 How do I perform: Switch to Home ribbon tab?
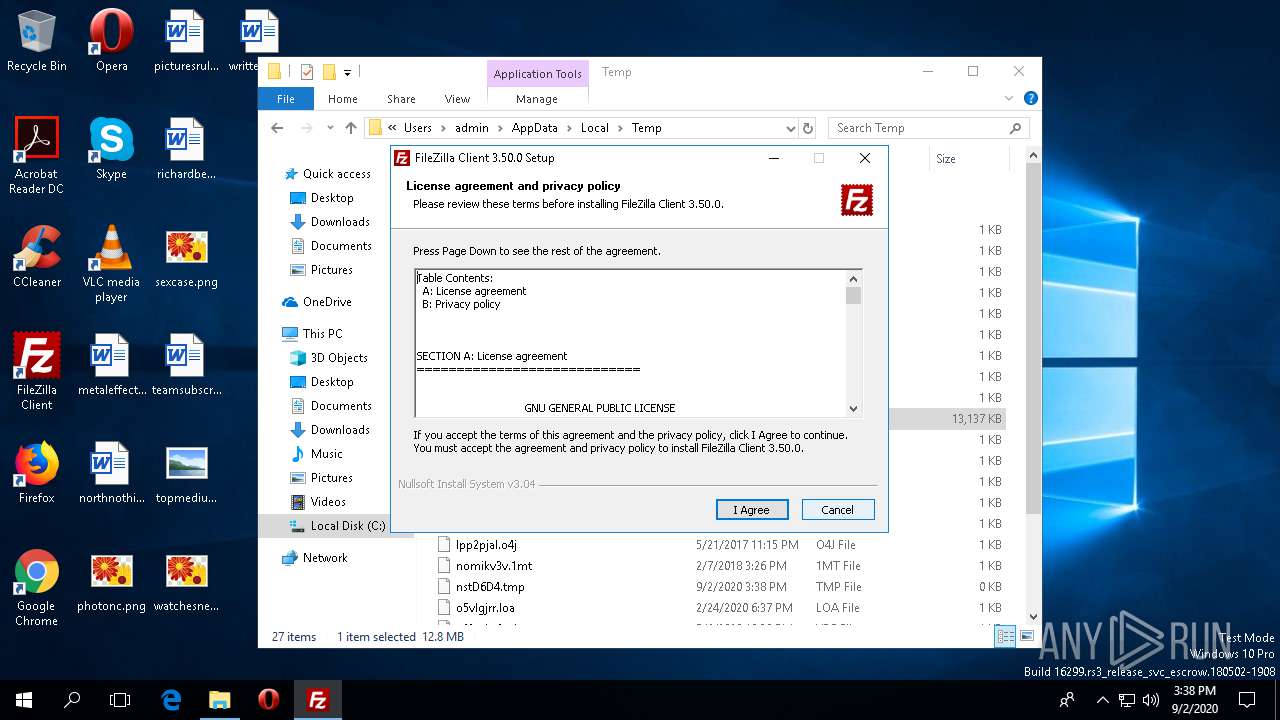[x=342, y=99]
